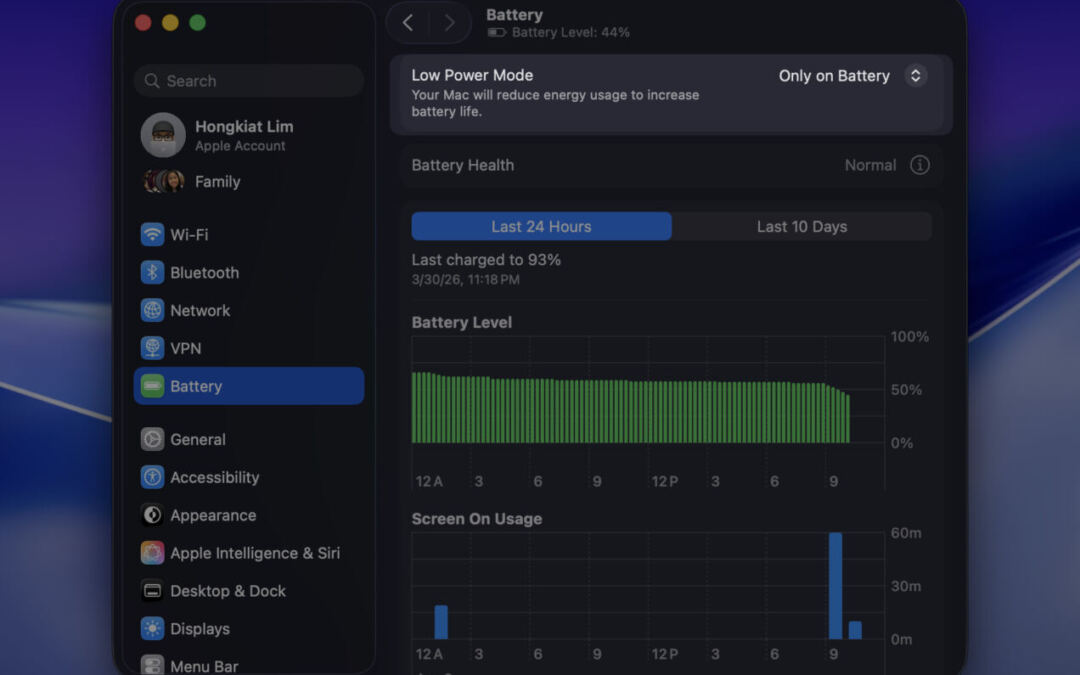
Task: Click the Displays sidebar icon
Action: click(152, 629)
